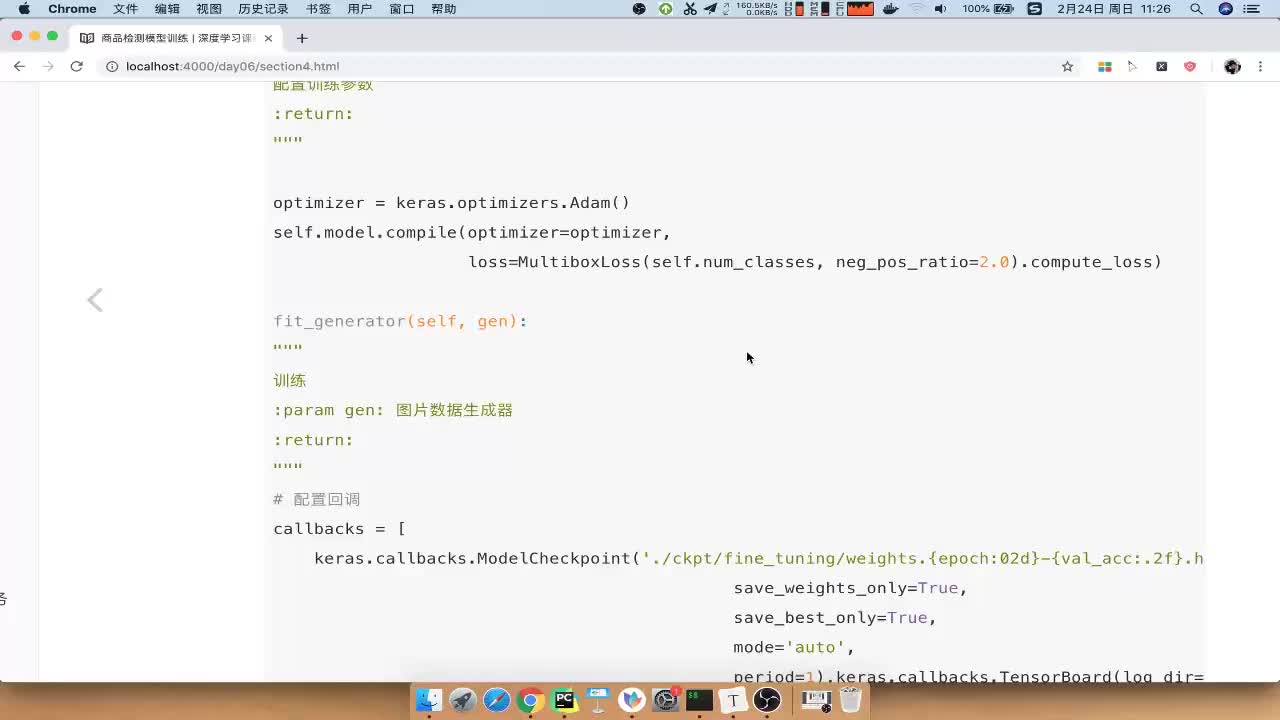
Task: Open the 用户 menu
Action: (x=359, y=9)
